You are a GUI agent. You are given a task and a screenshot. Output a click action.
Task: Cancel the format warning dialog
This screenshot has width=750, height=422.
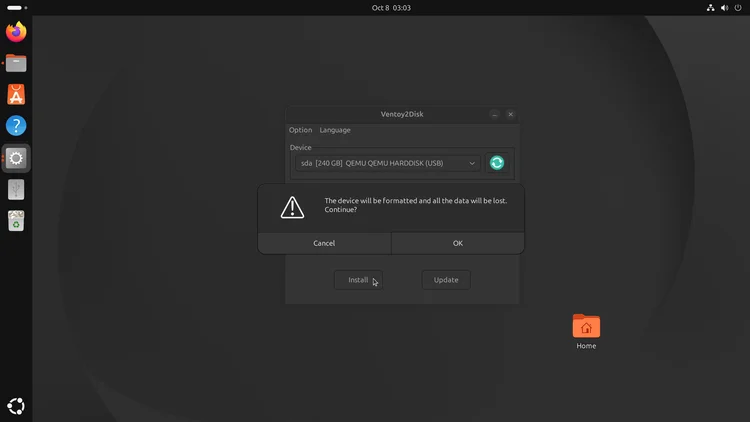(x=324, y=243)
